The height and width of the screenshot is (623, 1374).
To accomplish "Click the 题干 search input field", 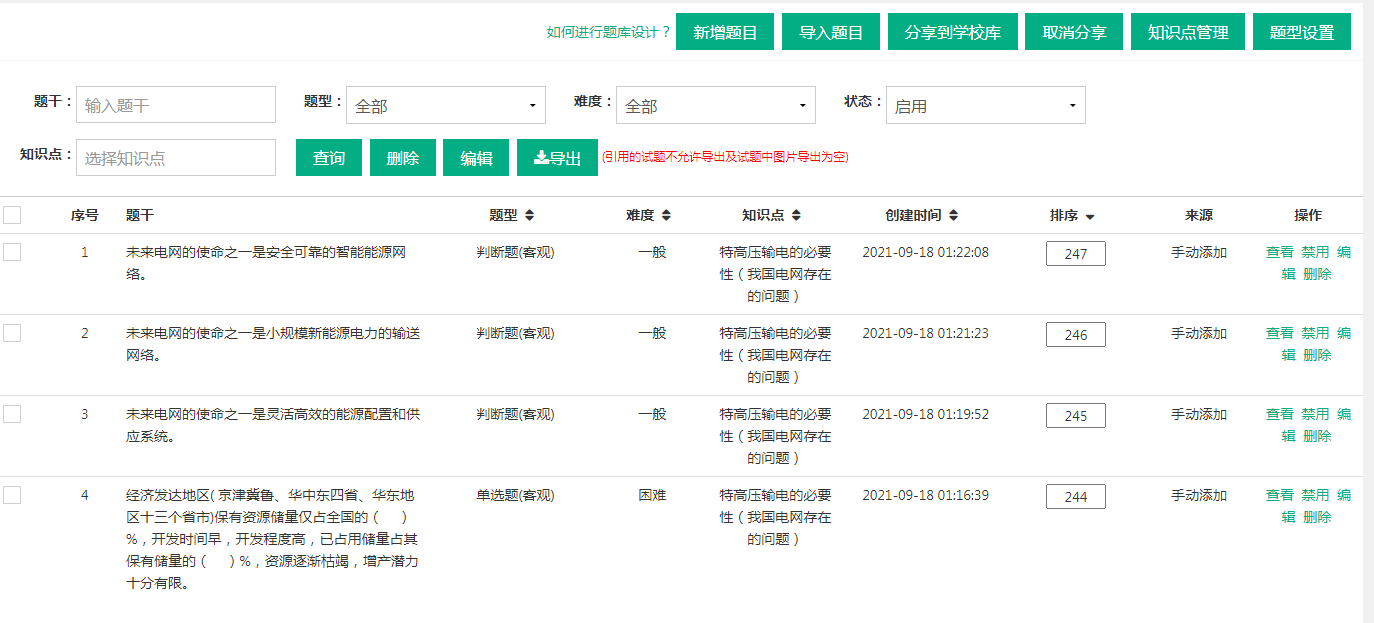I will pyautogui.click(x=176, y=105).
